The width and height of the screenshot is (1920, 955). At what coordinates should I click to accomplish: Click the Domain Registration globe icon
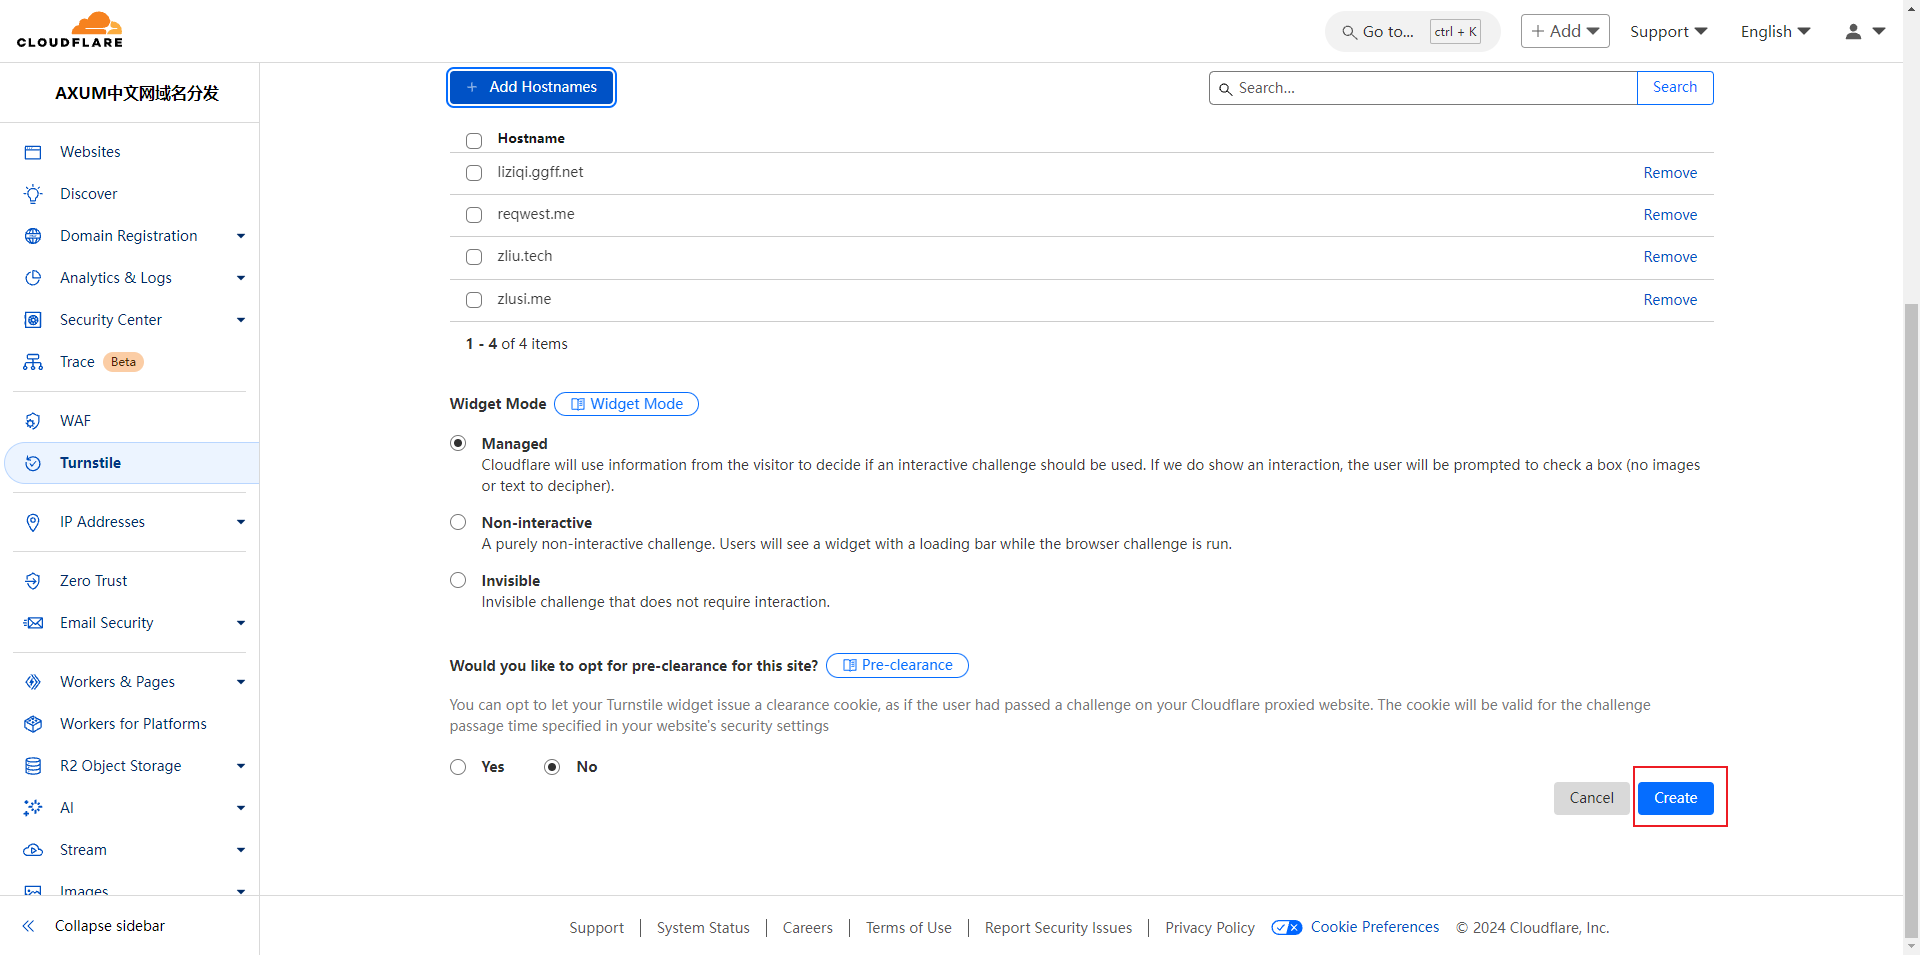[x=33, y=236]
